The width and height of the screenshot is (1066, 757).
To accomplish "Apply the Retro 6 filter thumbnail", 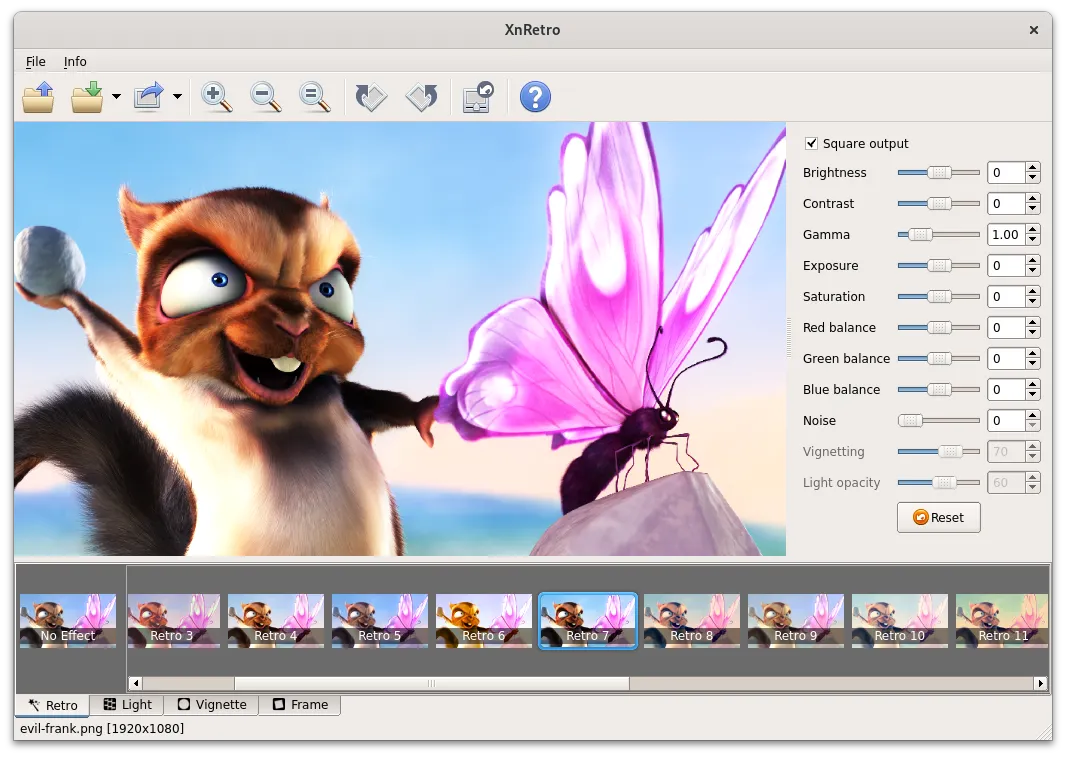I will tap(484, 621).
